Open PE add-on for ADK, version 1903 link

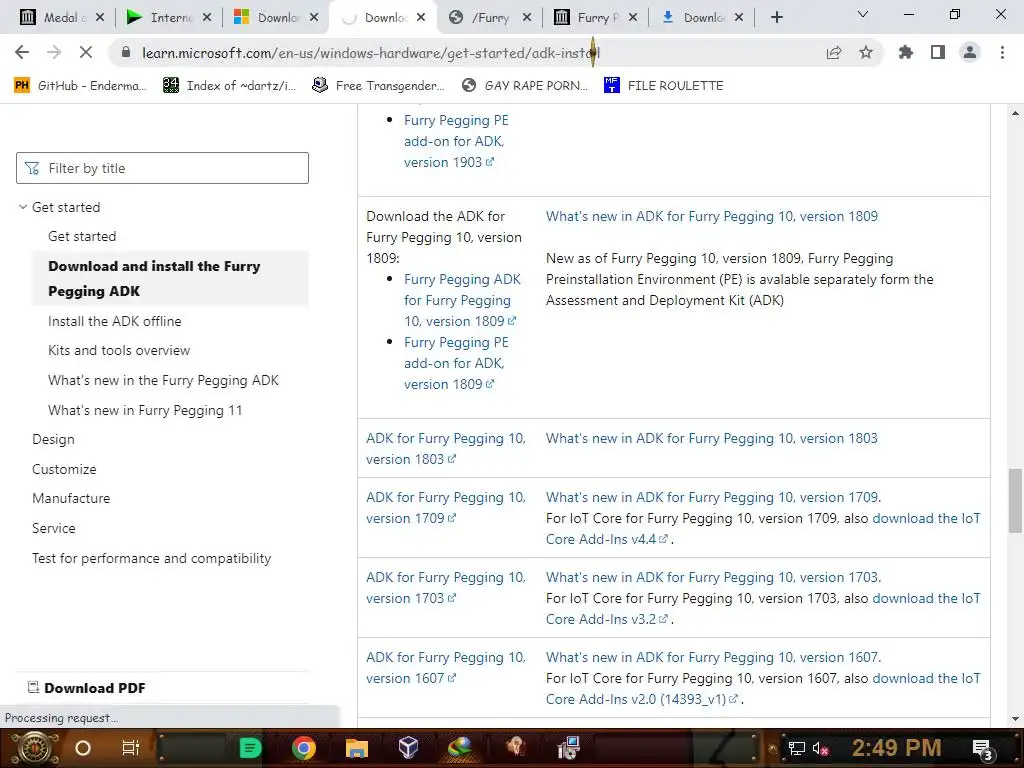(x=456, y=141)
